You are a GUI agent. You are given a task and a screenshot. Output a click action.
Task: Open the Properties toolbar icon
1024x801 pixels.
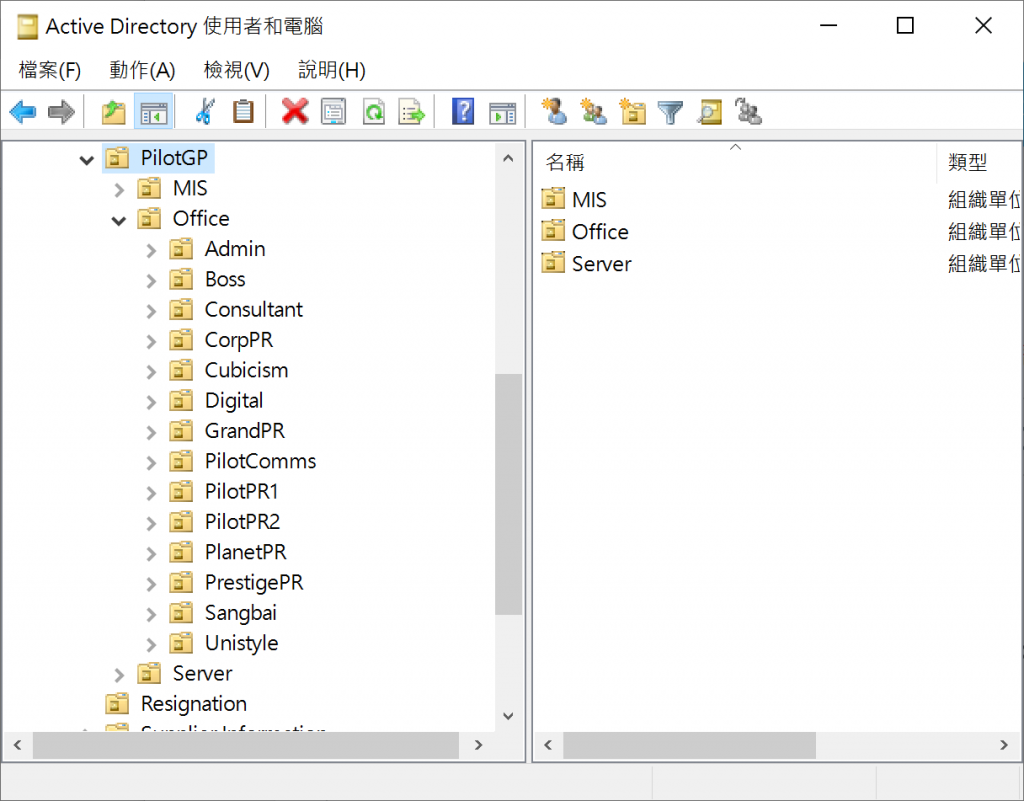click(x=334, y=112)
